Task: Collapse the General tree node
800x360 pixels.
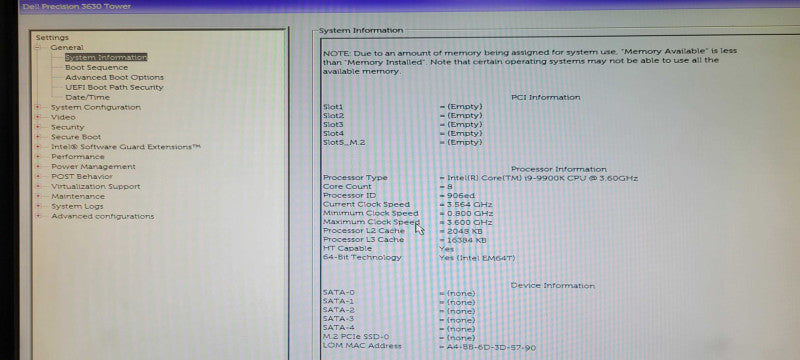Action: coord(37,47)
